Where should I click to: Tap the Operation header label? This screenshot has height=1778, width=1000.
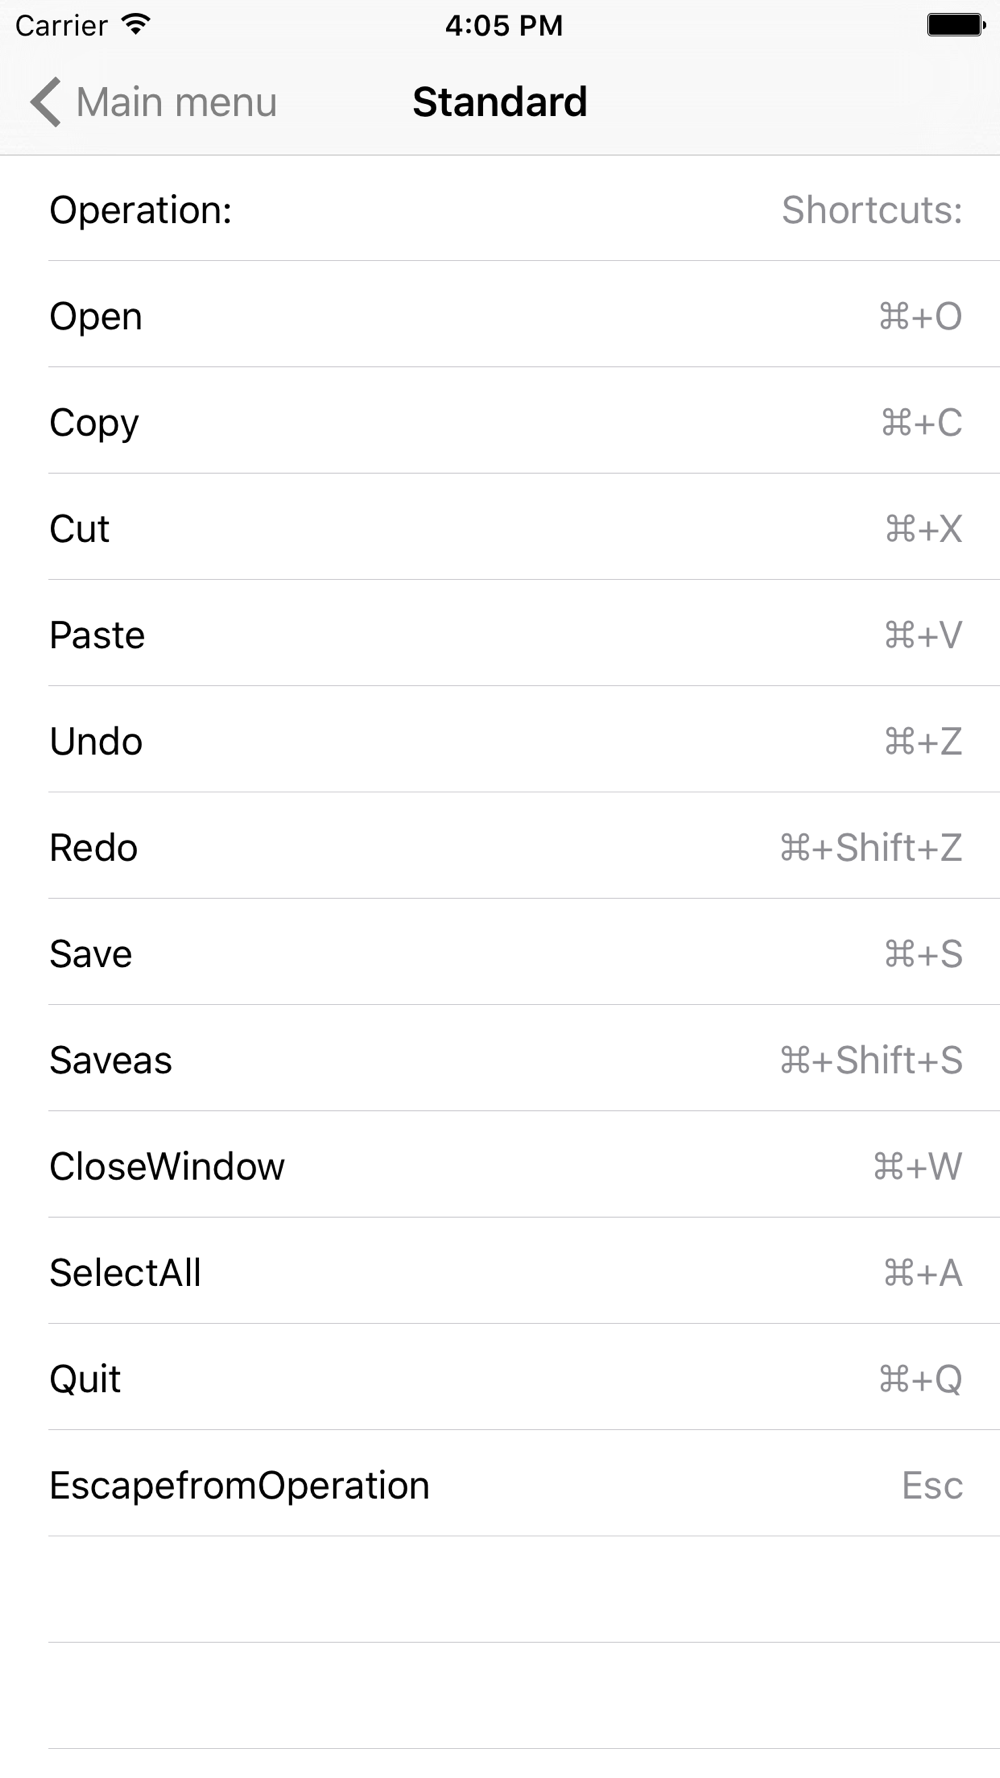[140, 210]
